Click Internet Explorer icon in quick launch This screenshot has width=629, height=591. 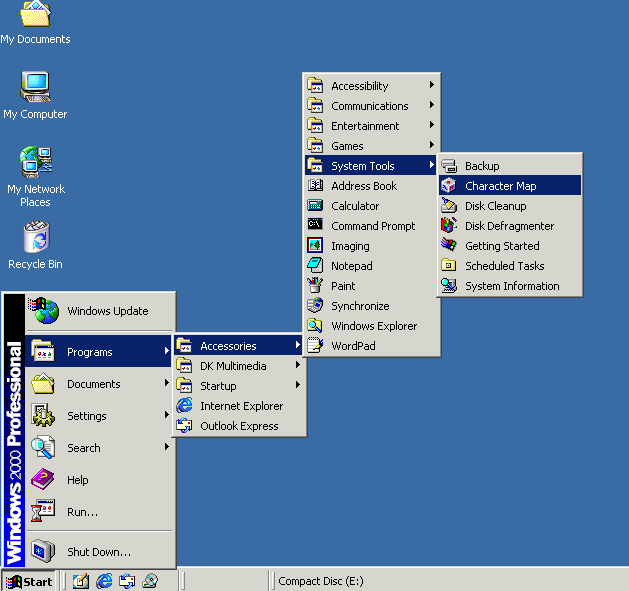click(104, 581)
